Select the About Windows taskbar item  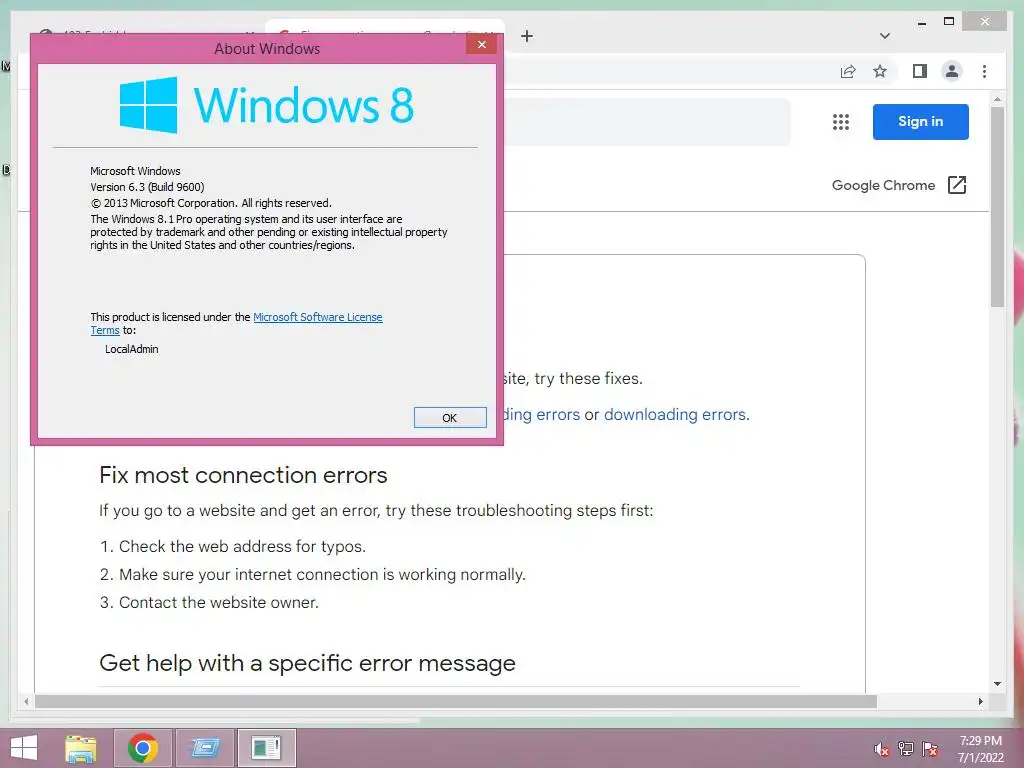(x=266, y=748)
